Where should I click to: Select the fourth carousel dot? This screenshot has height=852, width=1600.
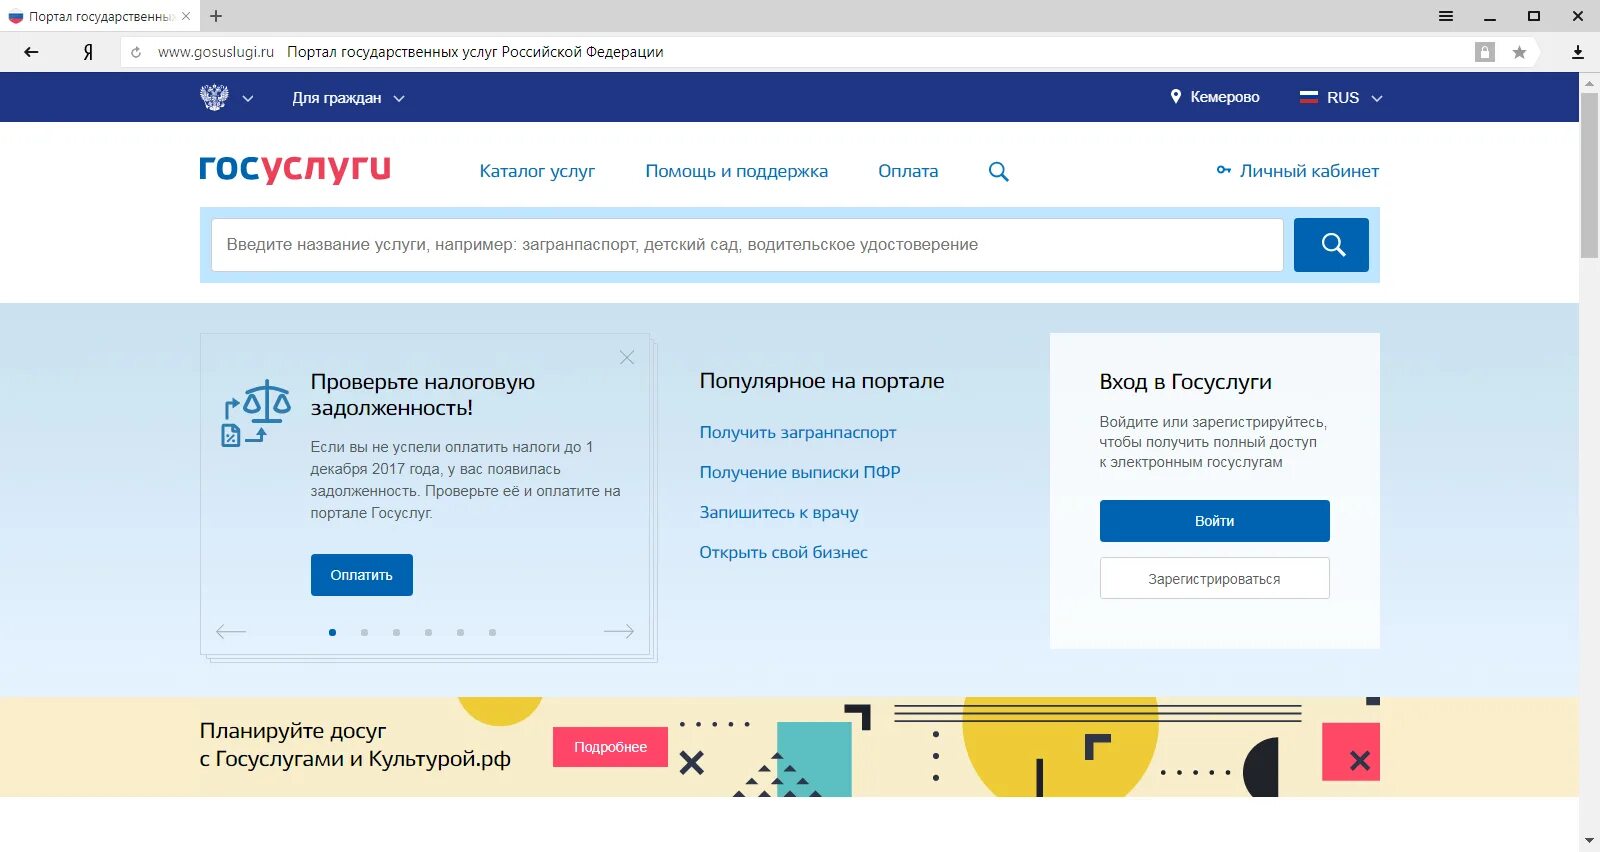click(x=428, y=632)
